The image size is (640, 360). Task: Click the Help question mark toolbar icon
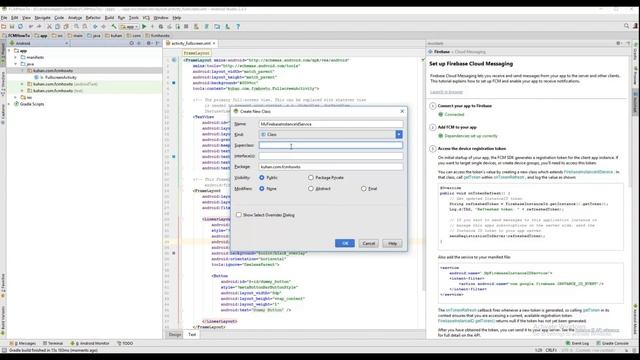pyautogui.click(x=238, y=27)
